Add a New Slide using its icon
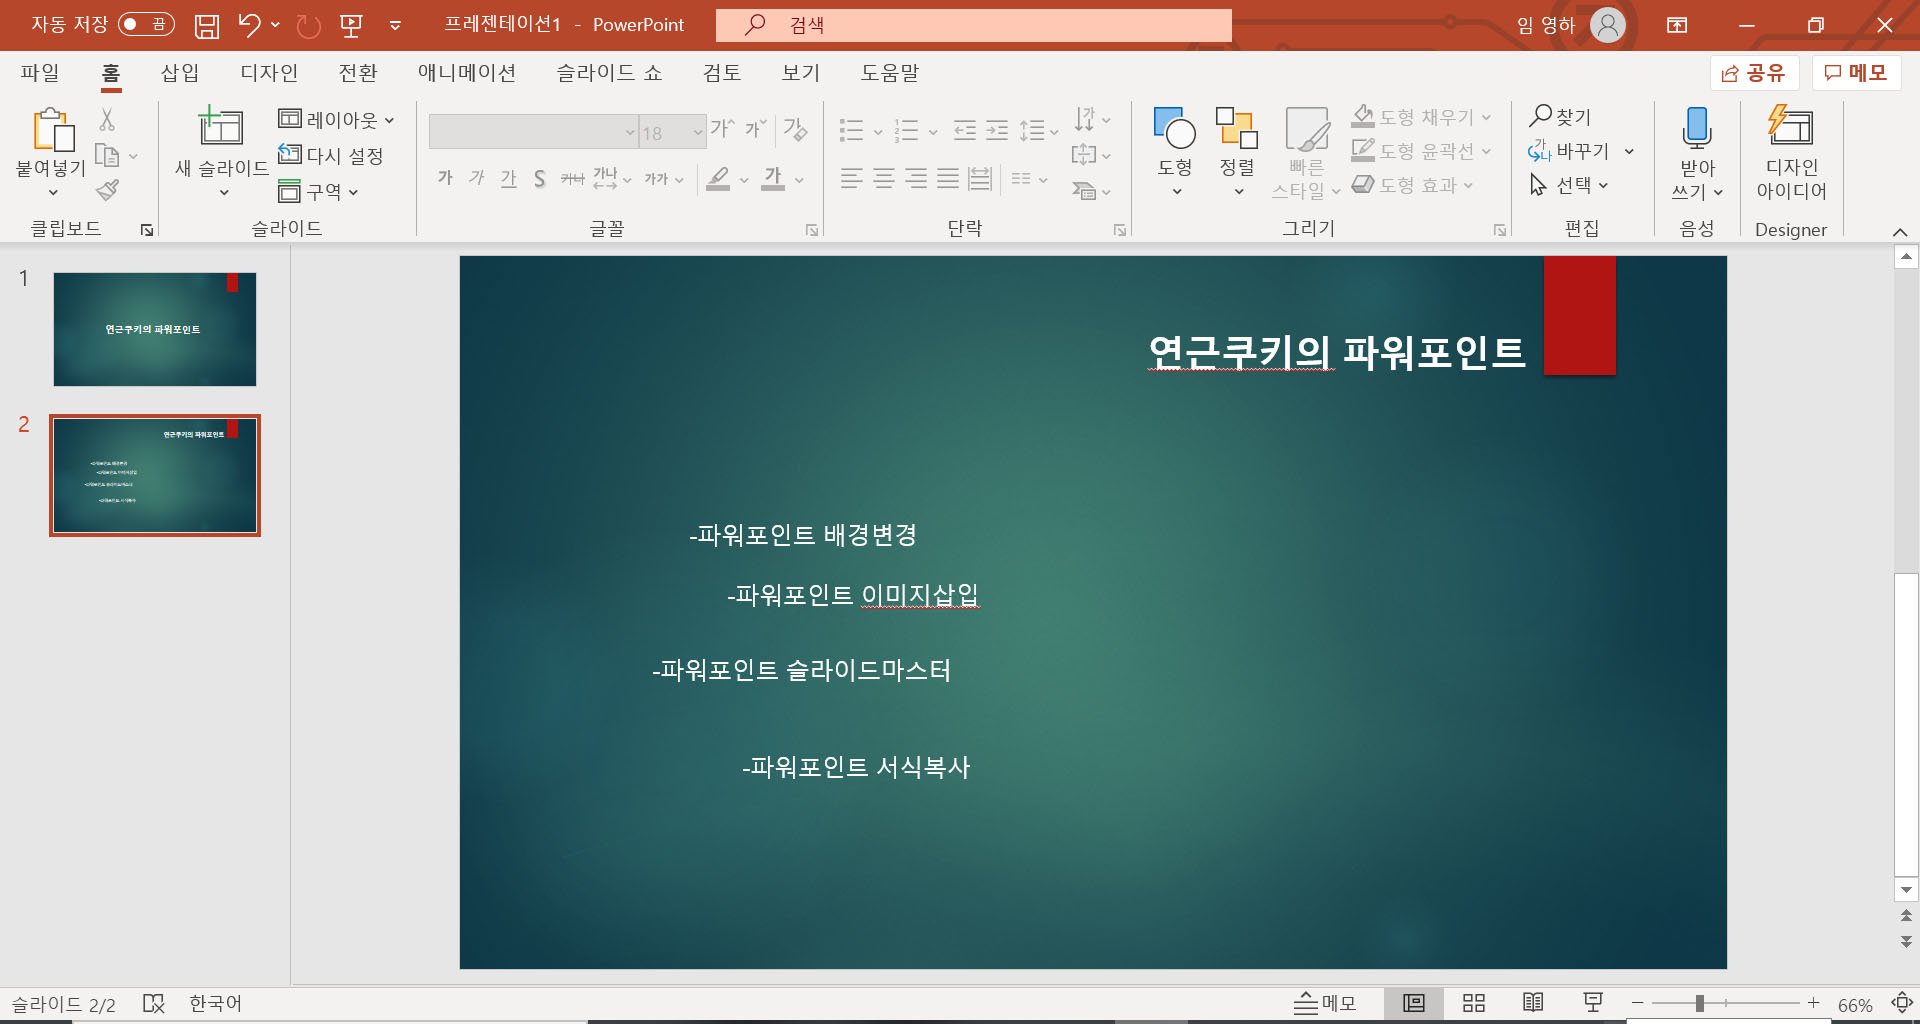Image resolution: width=1920 pixels, height=1024 pixels. pos(221,126)
